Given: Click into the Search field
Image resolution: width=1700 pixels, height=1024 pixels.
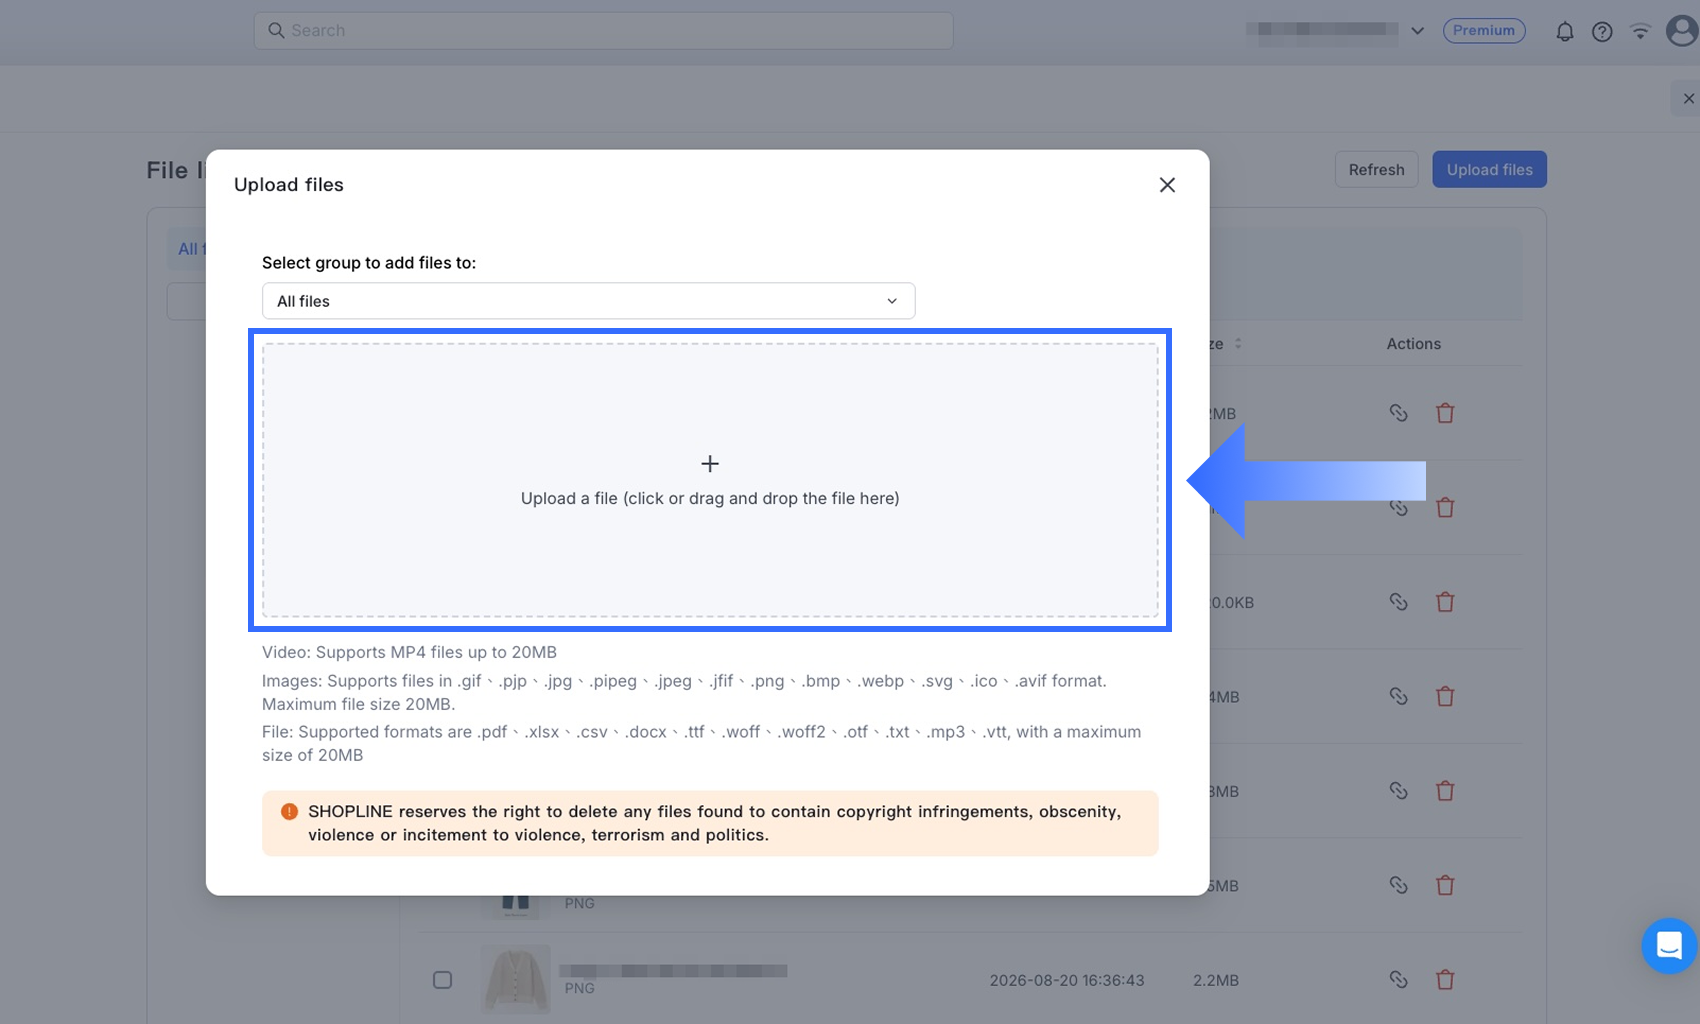Looking at the screenshot, I should point(603,31).
